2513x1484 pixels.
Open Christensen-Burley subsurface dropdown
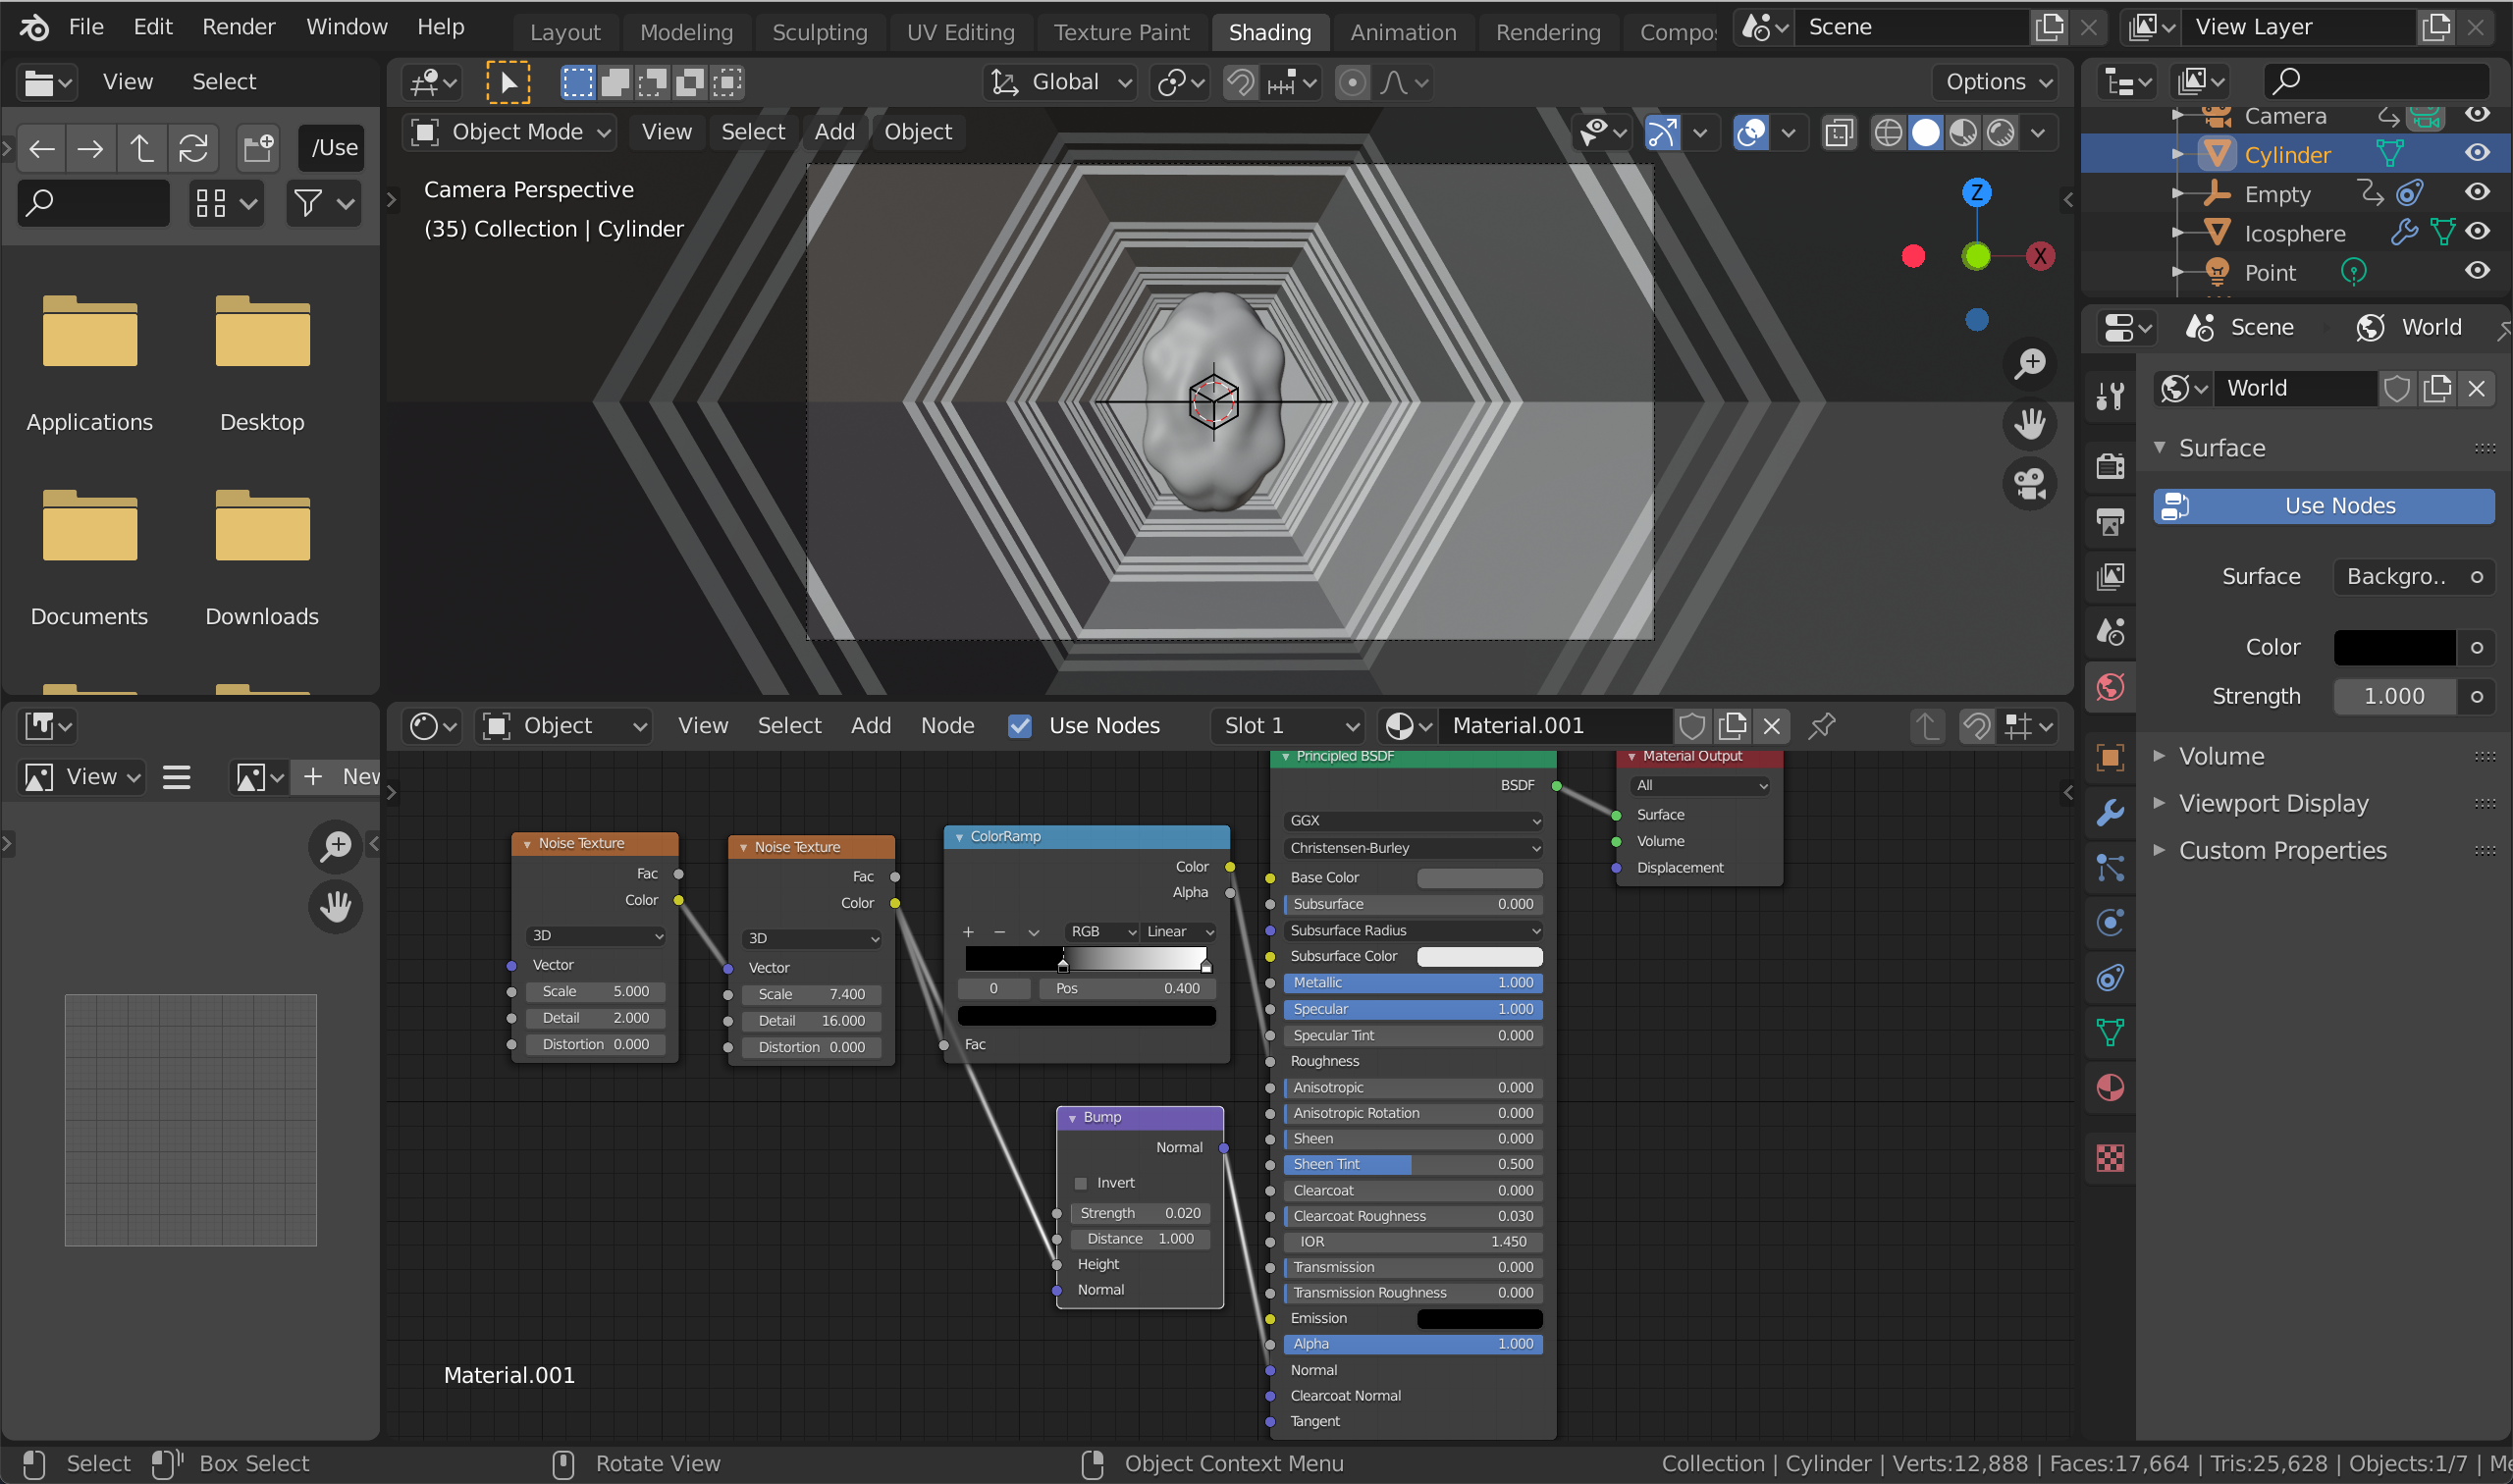[1412, 848]
